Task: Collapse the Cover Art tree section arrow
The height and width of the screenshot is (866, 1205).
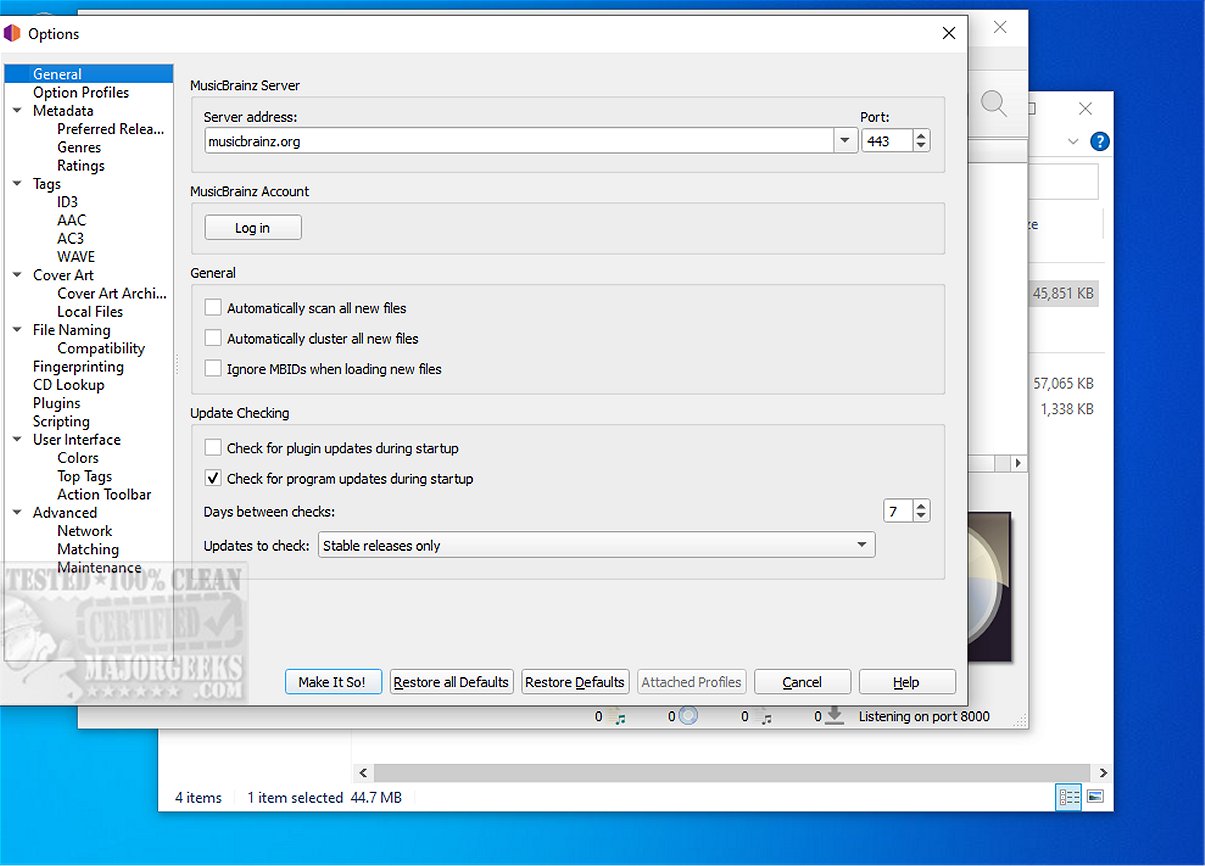Action: click(17, 275)
